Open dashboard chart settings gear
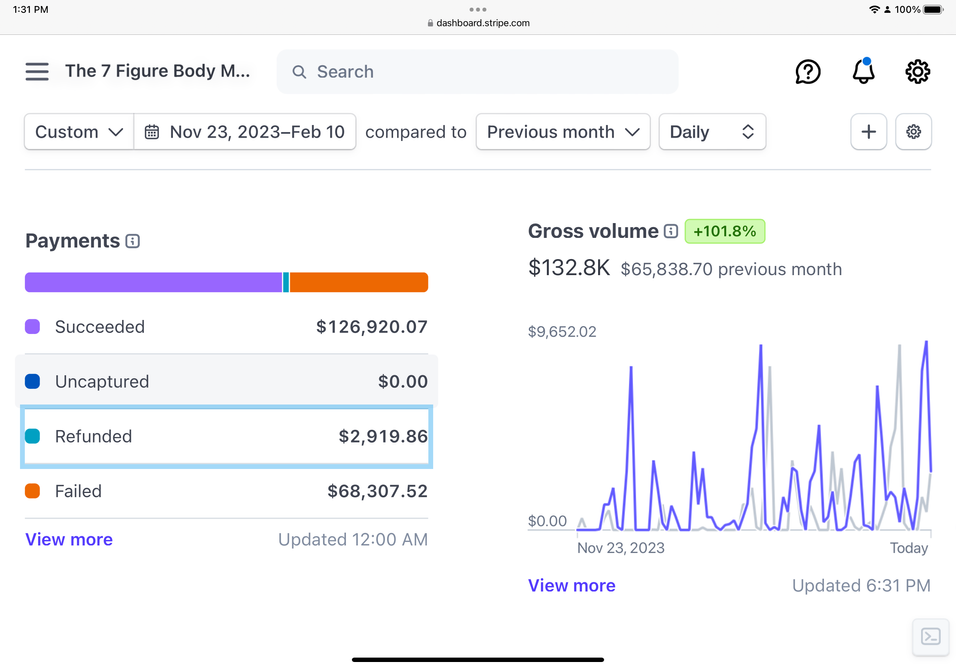This screenshot has height=668, width=956. pos(913,132)
